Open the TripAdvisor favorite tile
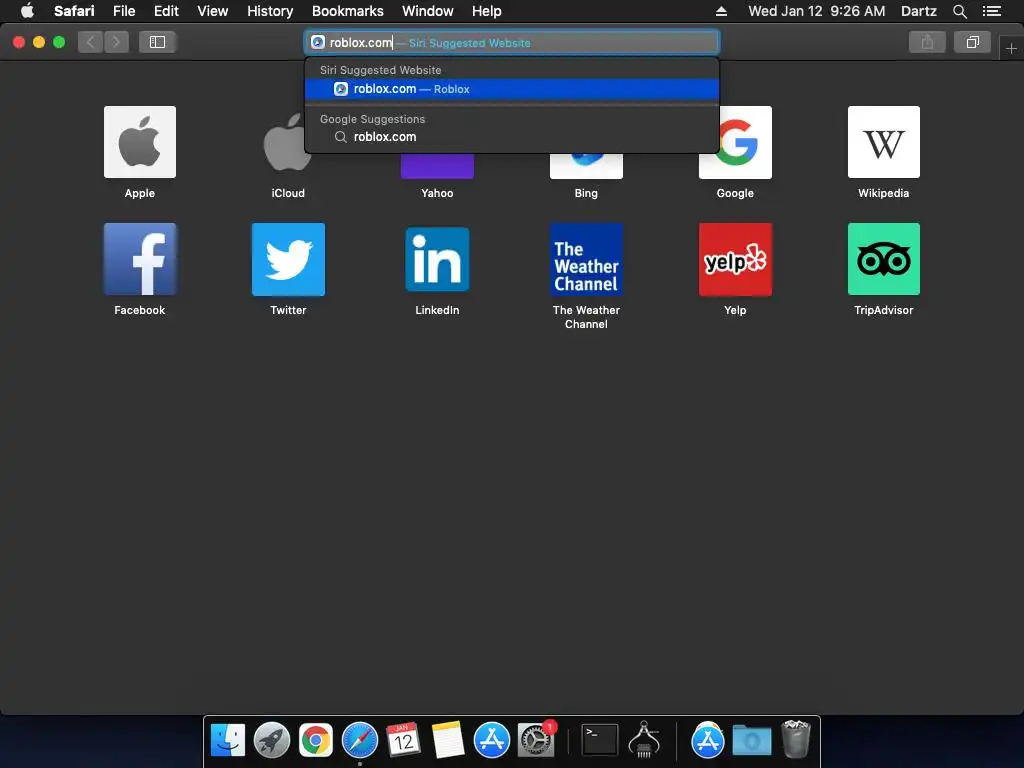 884,259
